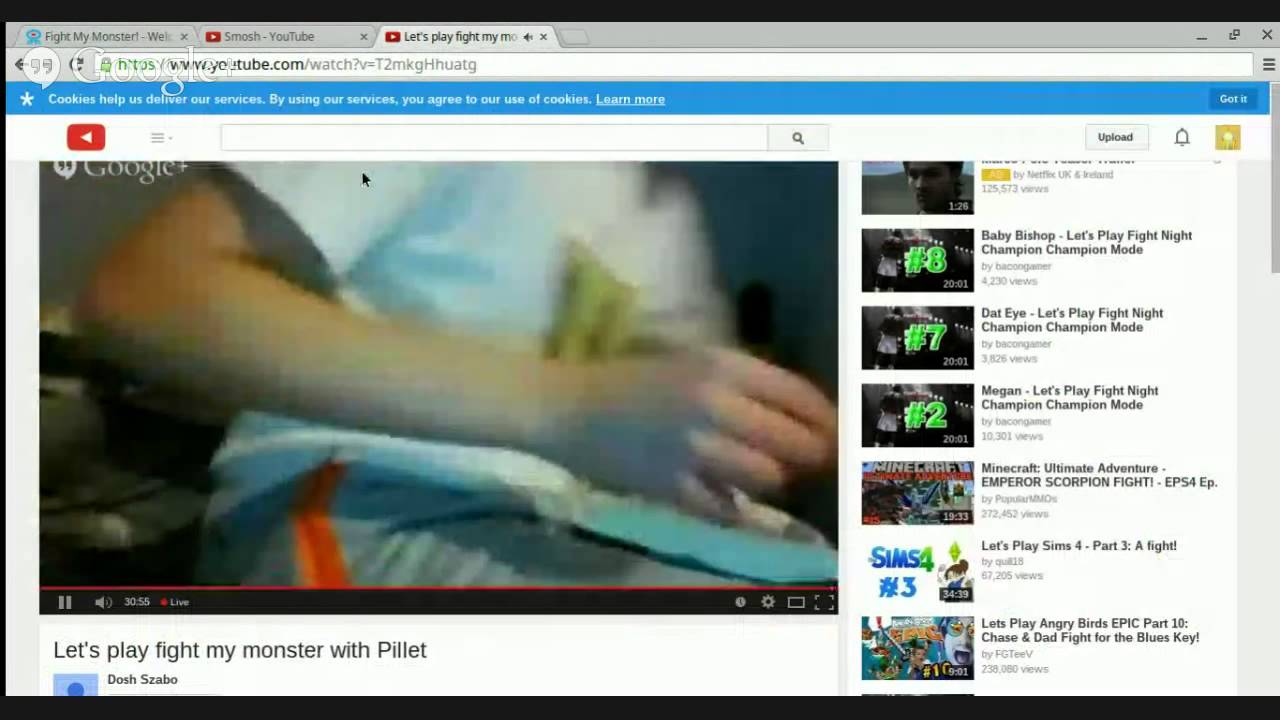Click the Minecraft video thumbnail

pyautogui.click(x=917, y=493)
